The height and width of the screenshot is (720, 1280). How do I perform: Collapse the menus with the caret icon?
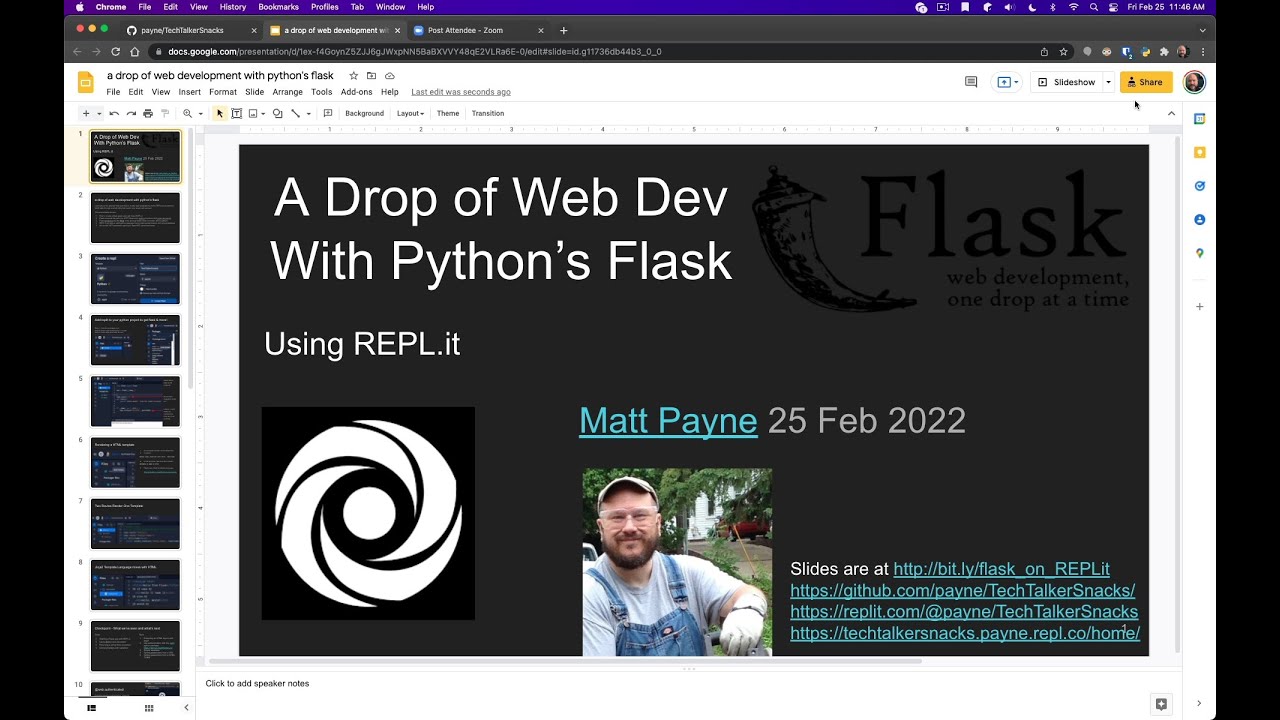click(x=1171, y=113)
